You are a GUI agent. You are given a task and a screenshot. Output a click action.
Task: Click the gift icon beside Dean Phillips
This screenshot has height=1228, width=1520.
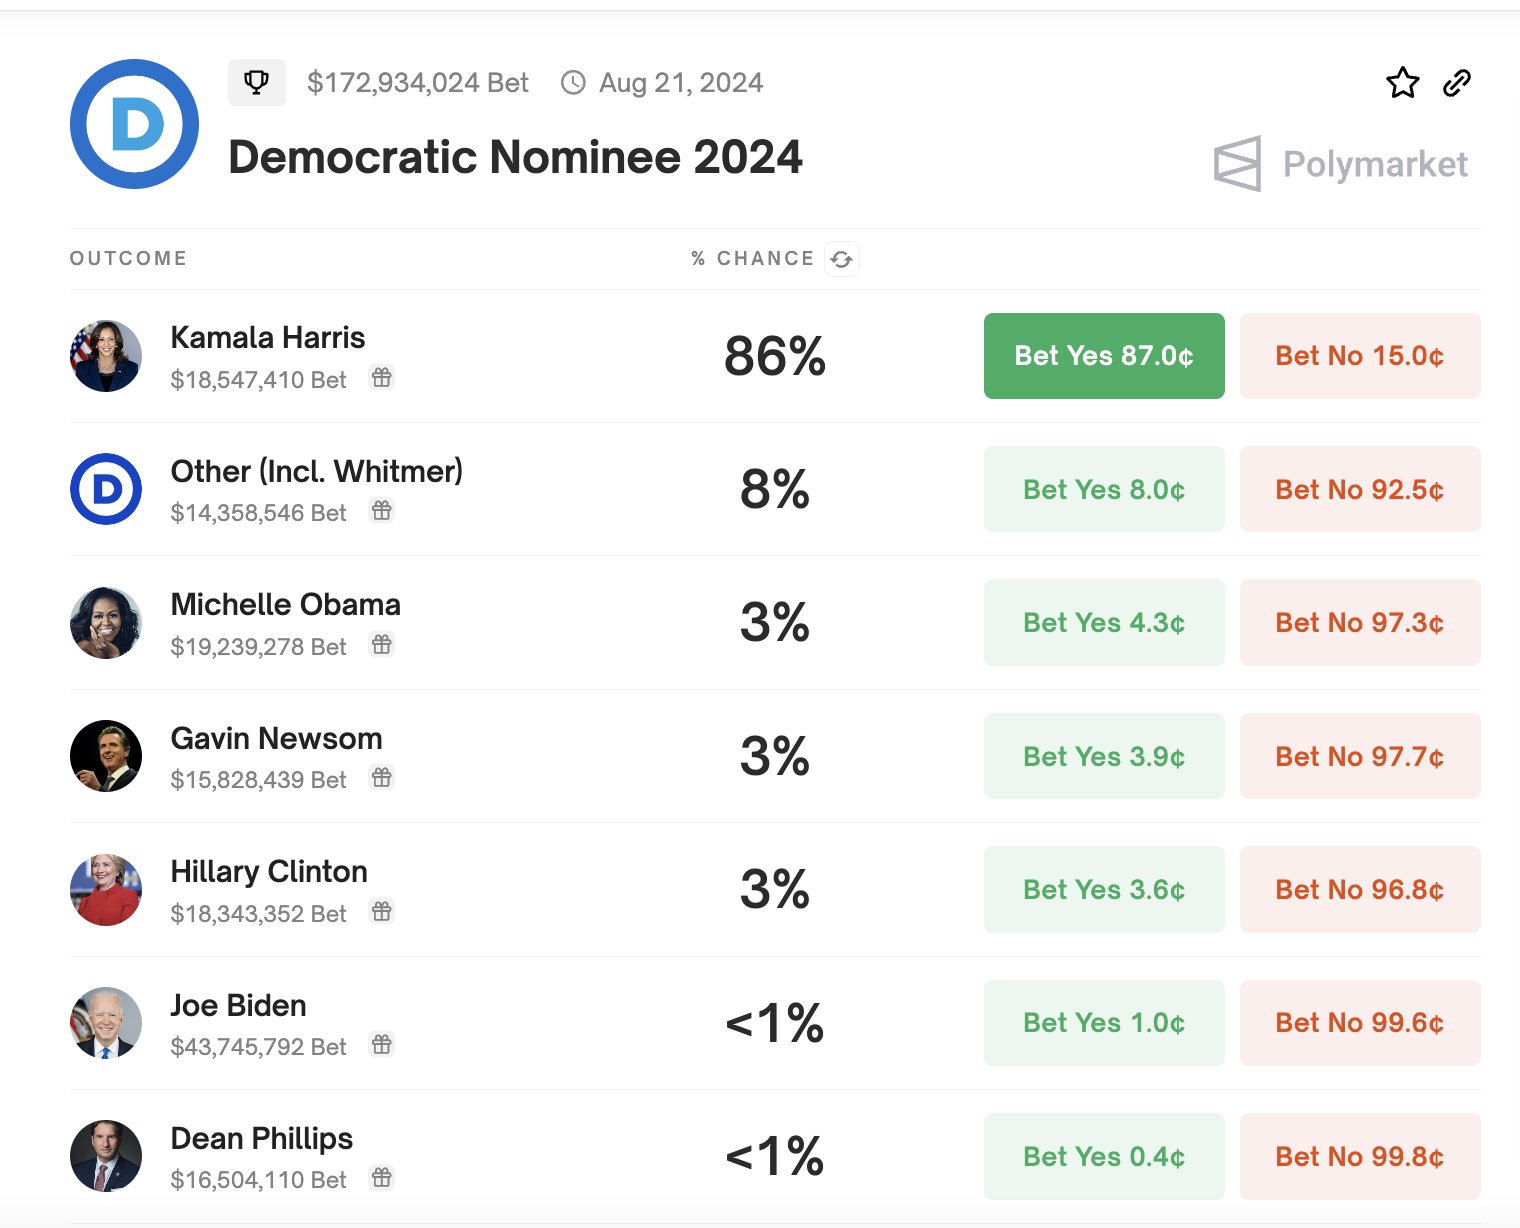point(382,1178)
